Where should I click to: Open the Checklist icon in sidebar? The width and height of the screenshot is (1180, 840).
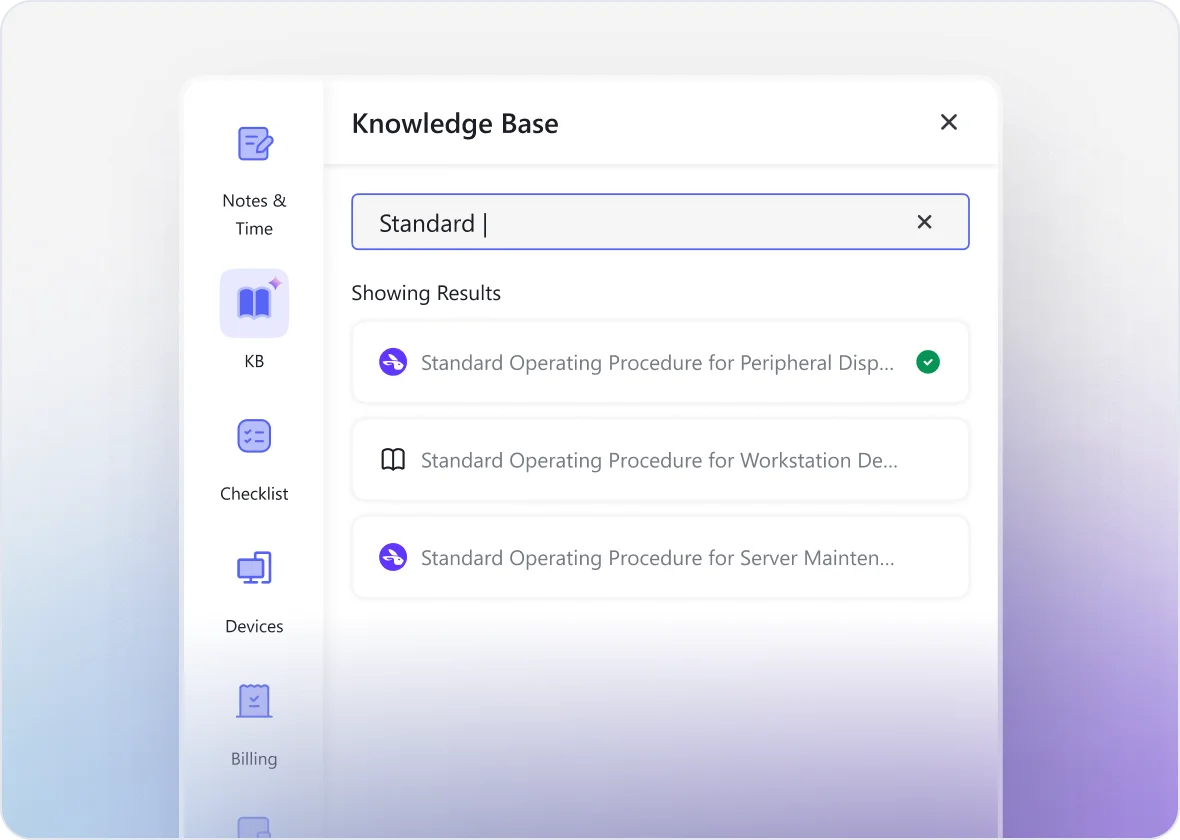coord(254,436)
